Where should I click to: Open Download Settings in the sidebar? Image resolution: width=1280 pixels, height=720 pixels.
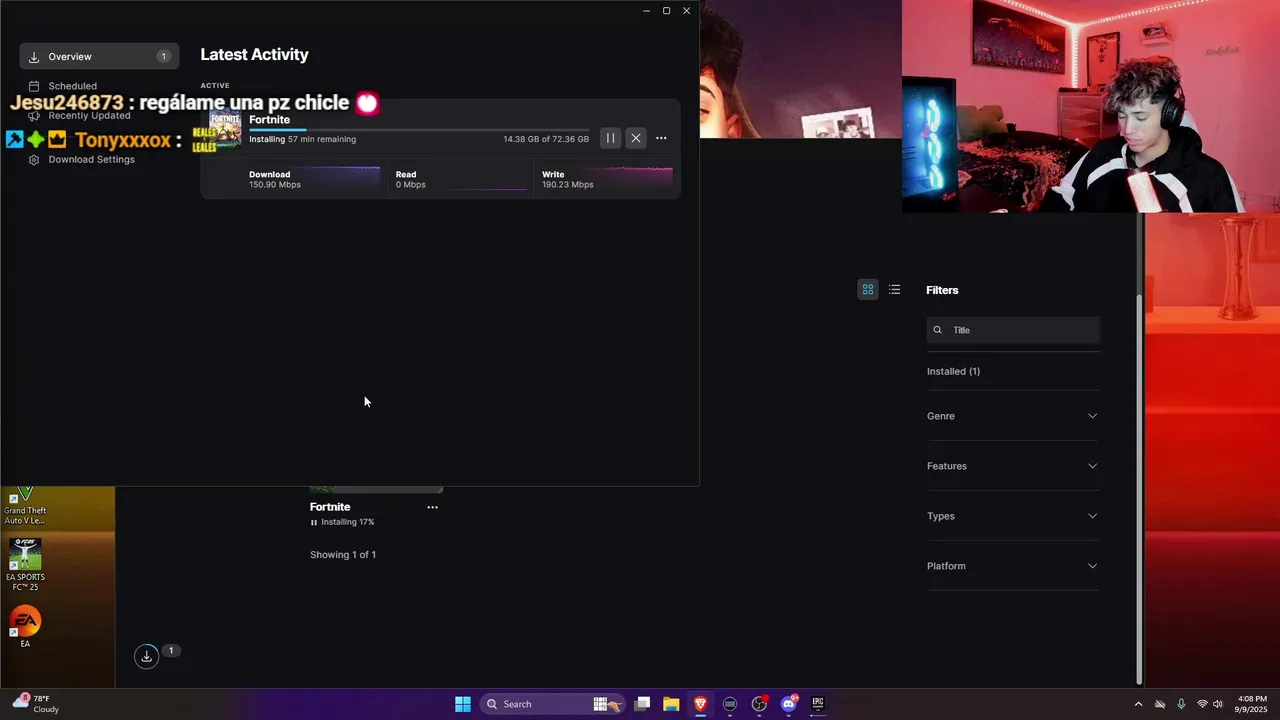(x=91, y=160)
